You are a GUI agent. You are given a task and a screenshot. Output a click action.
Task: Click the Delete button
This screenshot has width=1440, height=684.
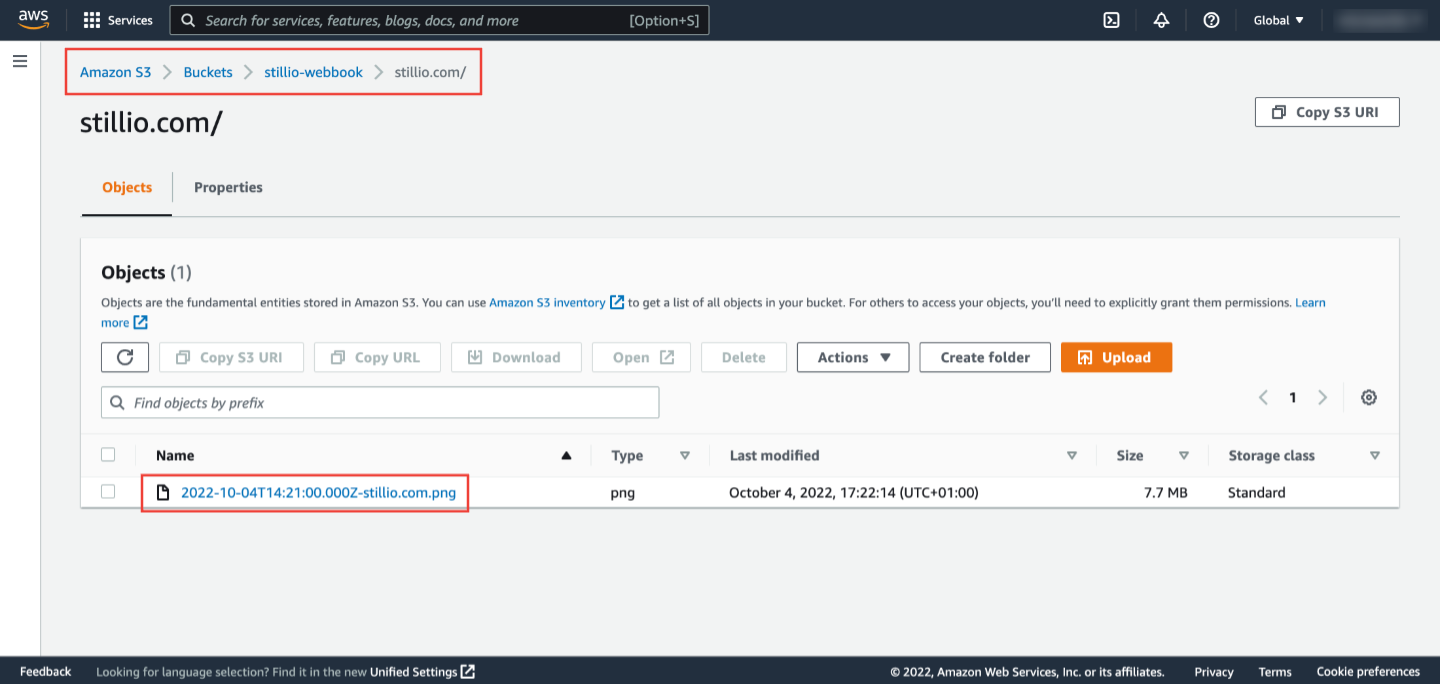pyautogui.click(x=744, y=357)
